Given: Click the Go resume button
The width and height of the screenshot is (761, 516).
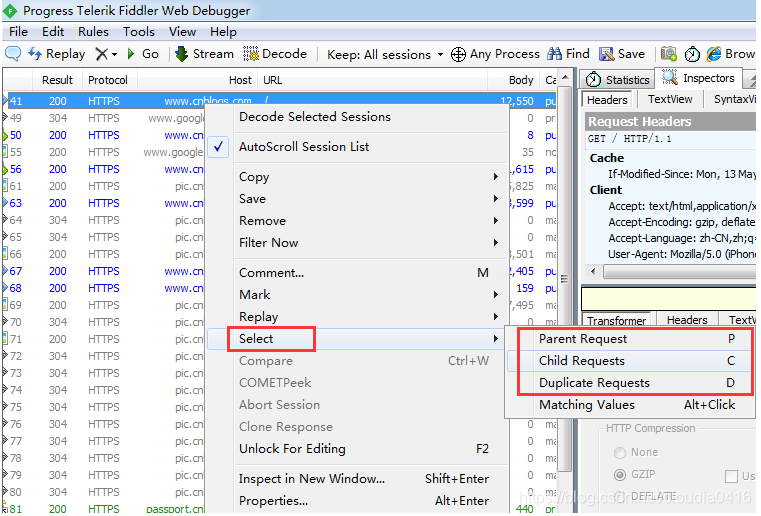Looking at the screenshot, I should (x=143, y=54).
